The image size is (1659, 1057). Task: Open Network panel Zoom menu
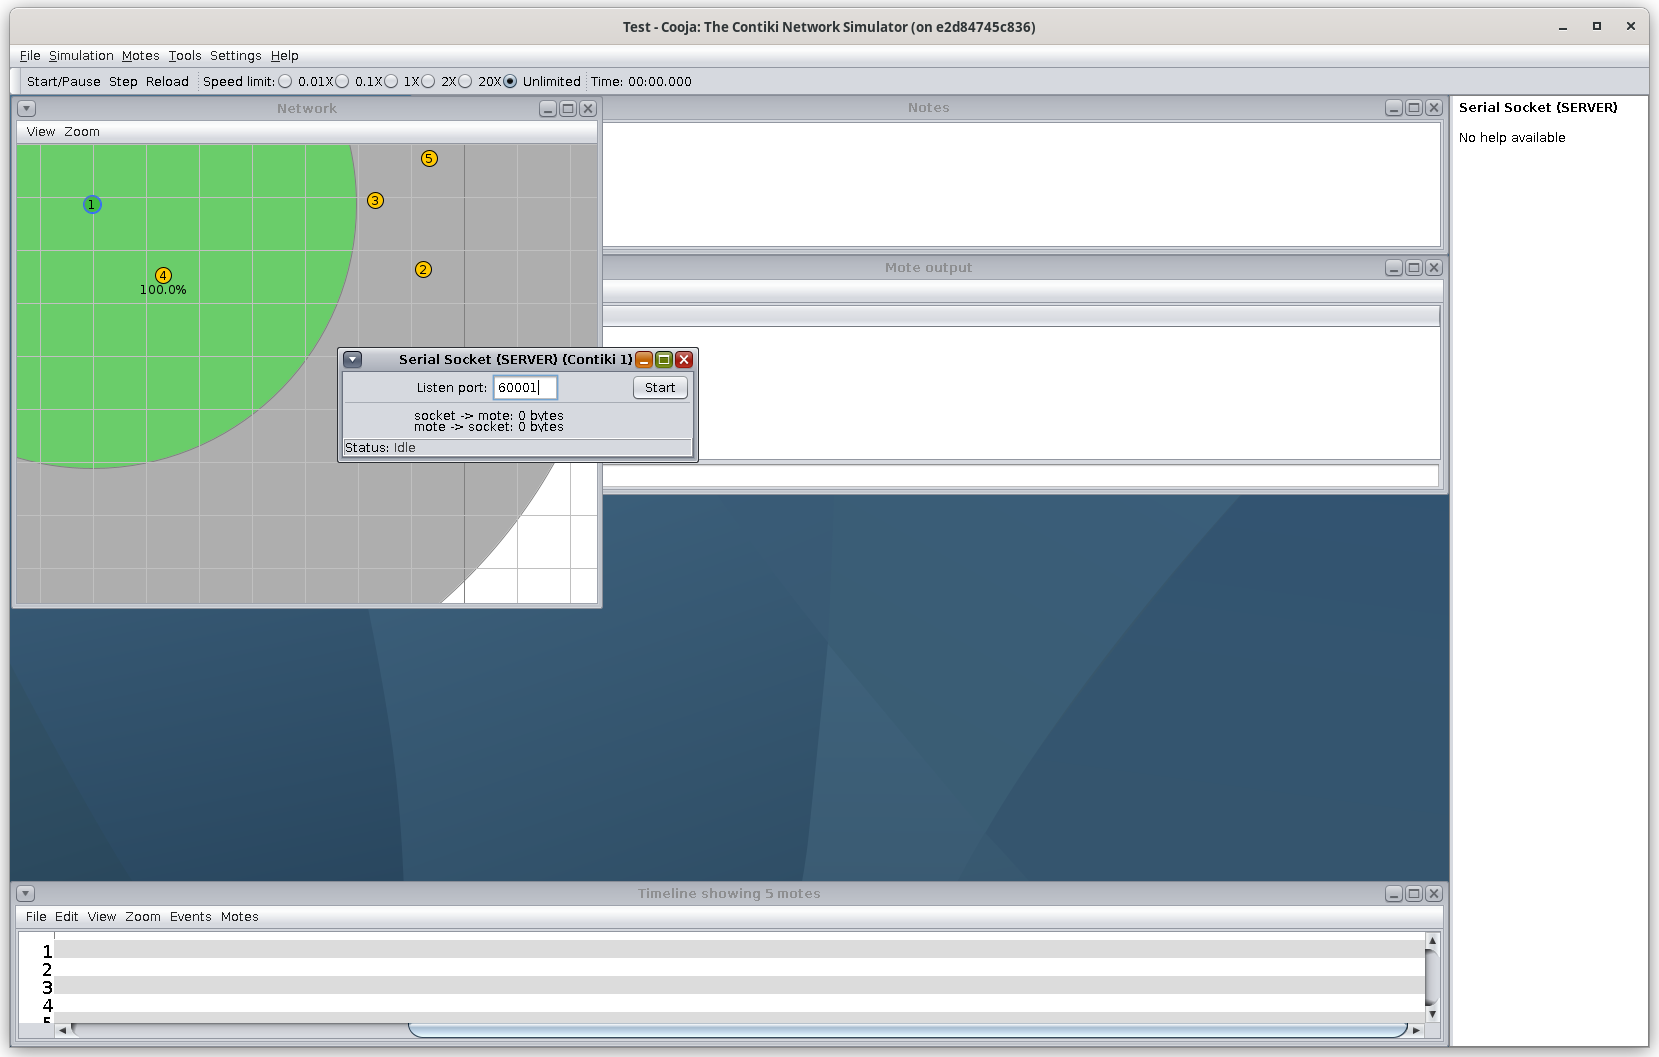82,132
